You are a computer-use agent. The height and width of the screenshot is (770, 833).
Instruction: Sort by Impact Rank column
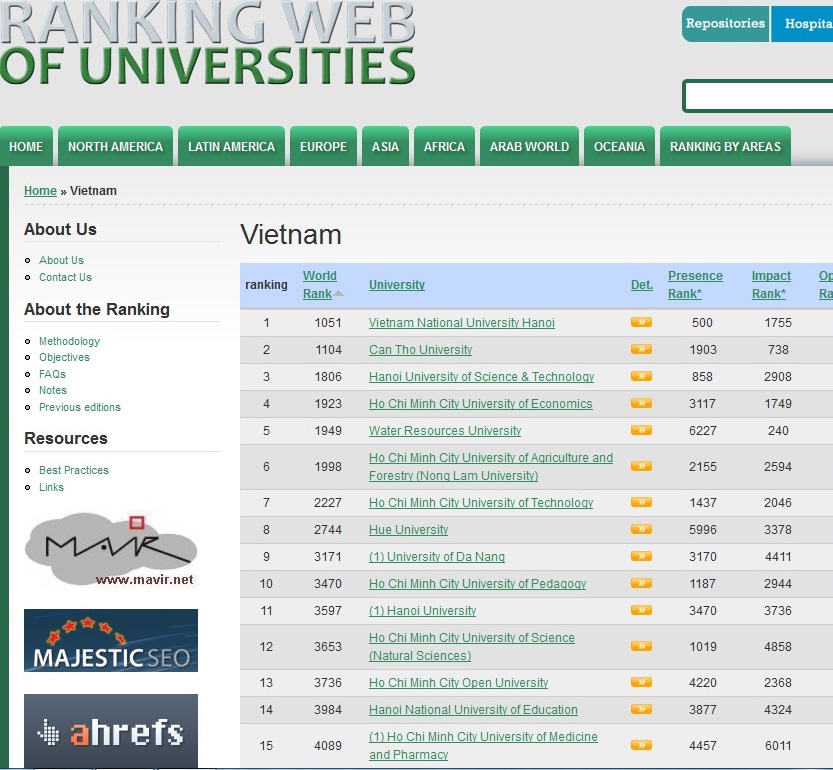pyautogui.click(x=771, y=285)
